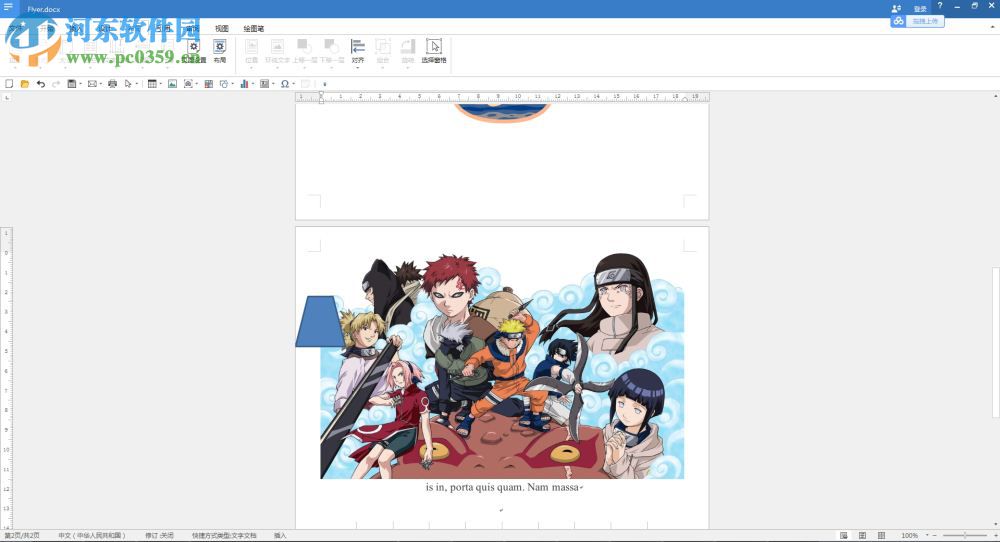The image size is (1000, 542).
Task: Select the Naruto characters picture
Action: click(502, 365)
